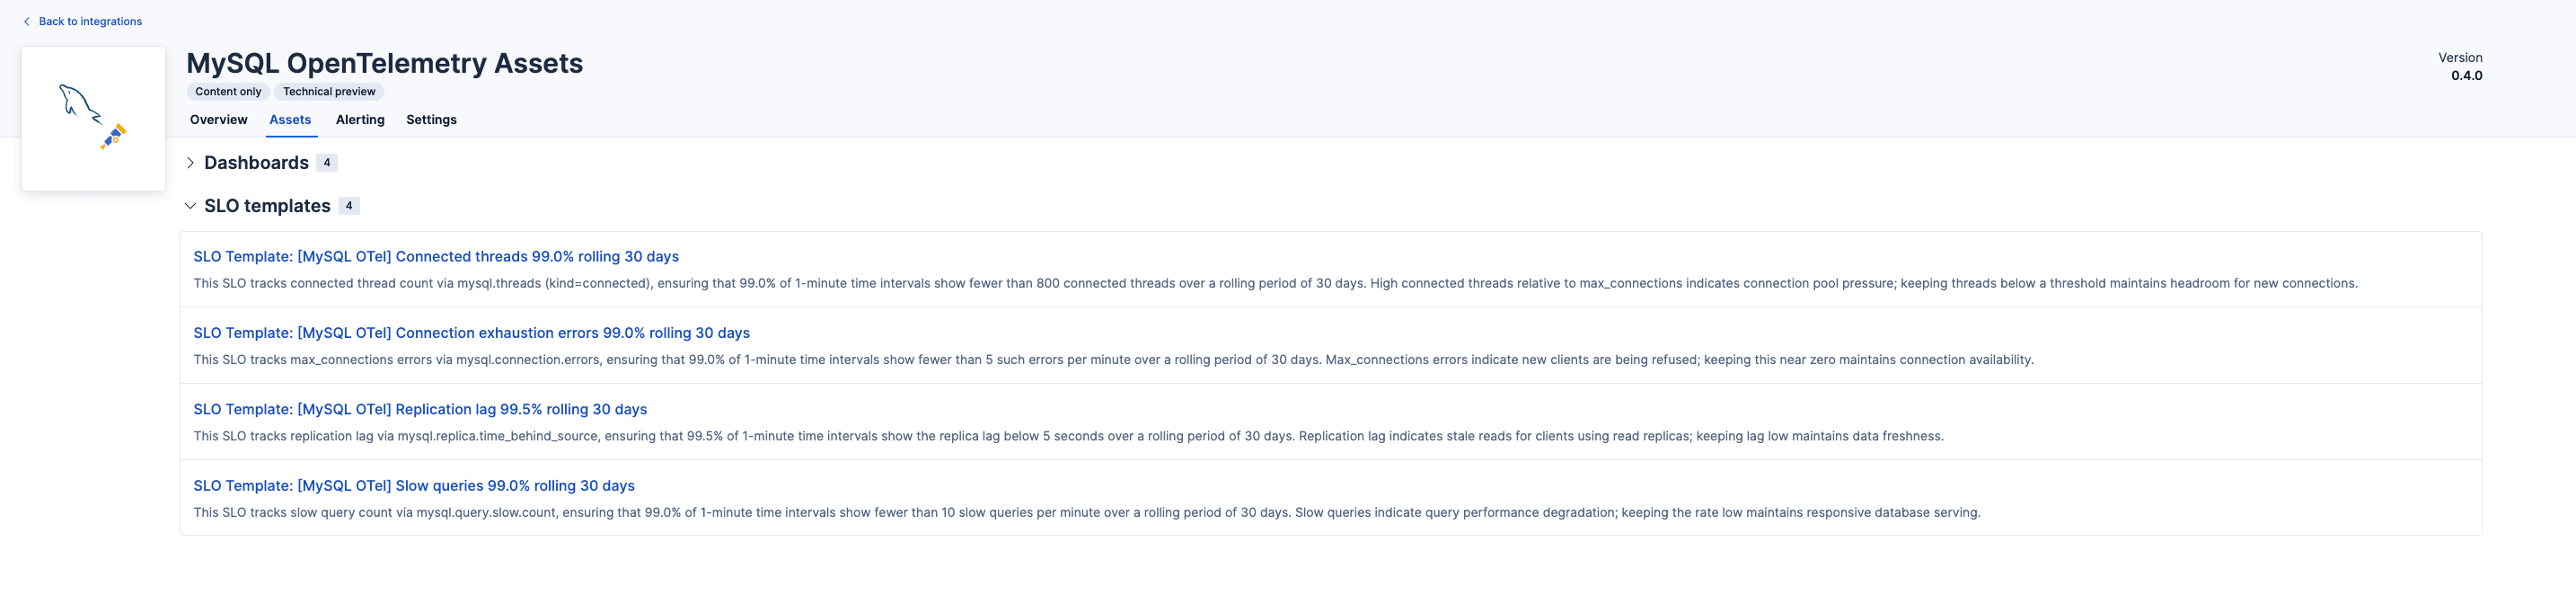Open the Overview tab

[218, 119]
